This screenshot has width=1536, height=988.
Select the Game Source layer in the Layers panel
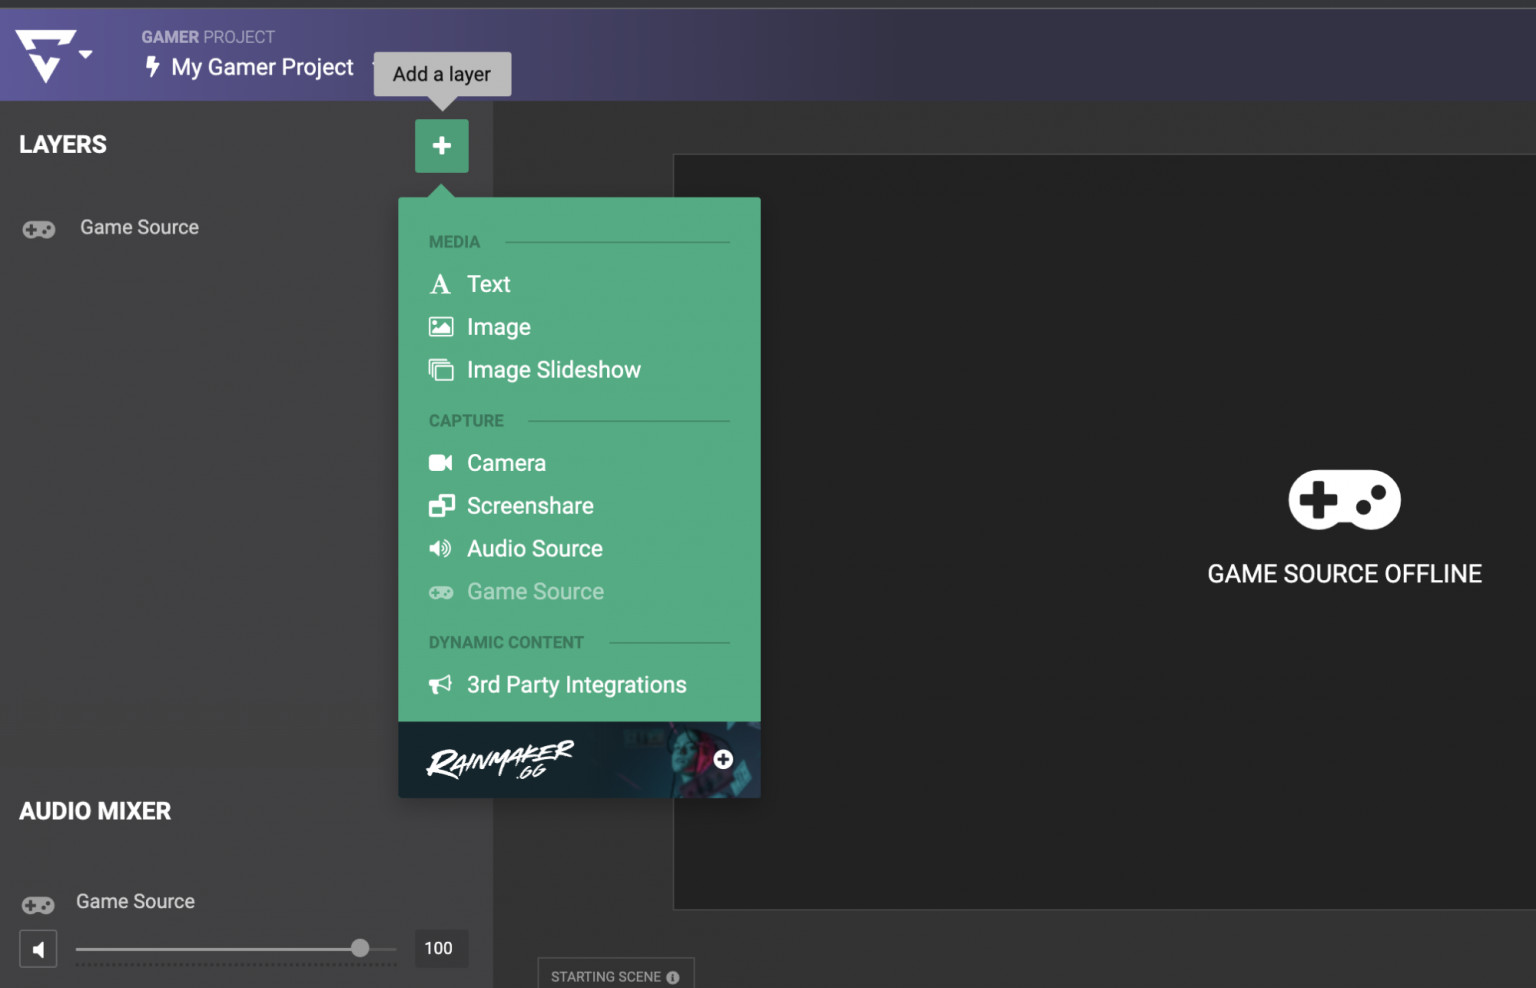tap(139, 228)
